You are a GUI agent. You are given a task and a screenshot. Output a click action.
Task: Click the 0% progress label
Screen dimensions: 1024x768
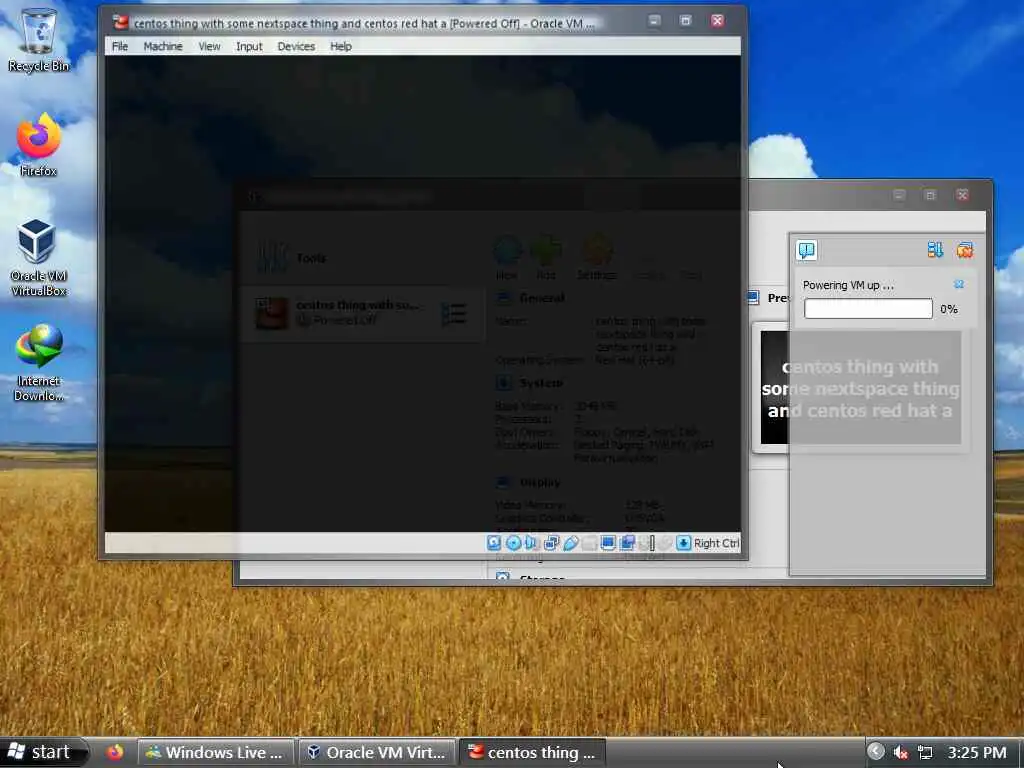pos(949,309)
